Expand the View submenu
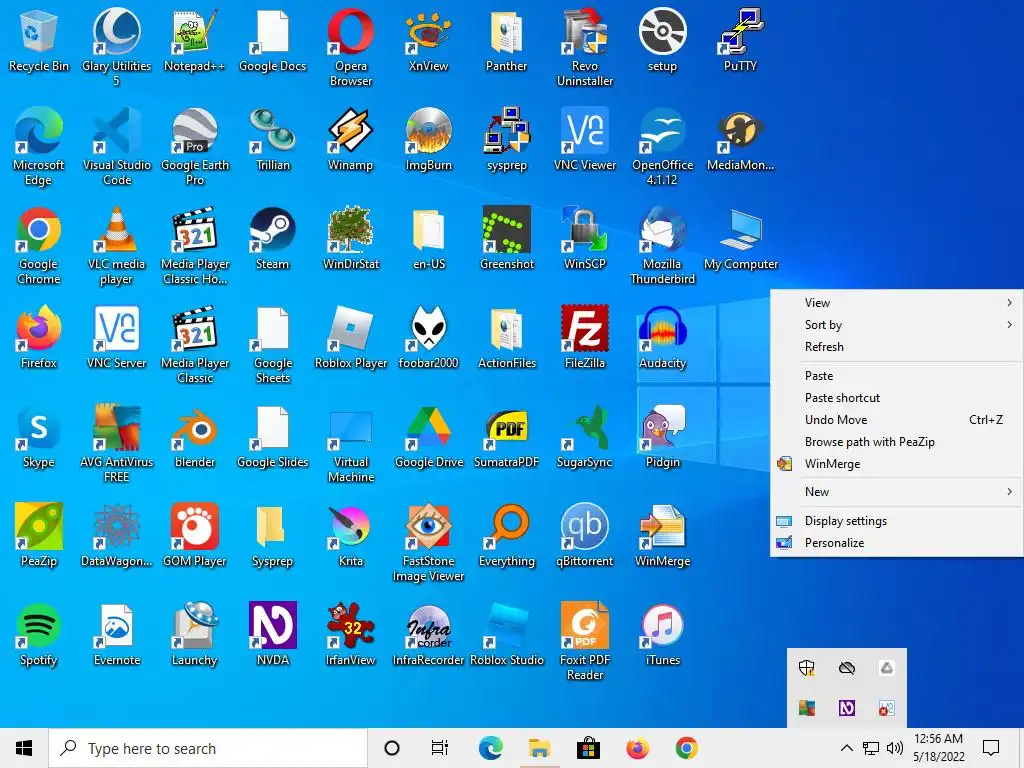Screen dimensions: 1024x768 click(x=897, y=302)
